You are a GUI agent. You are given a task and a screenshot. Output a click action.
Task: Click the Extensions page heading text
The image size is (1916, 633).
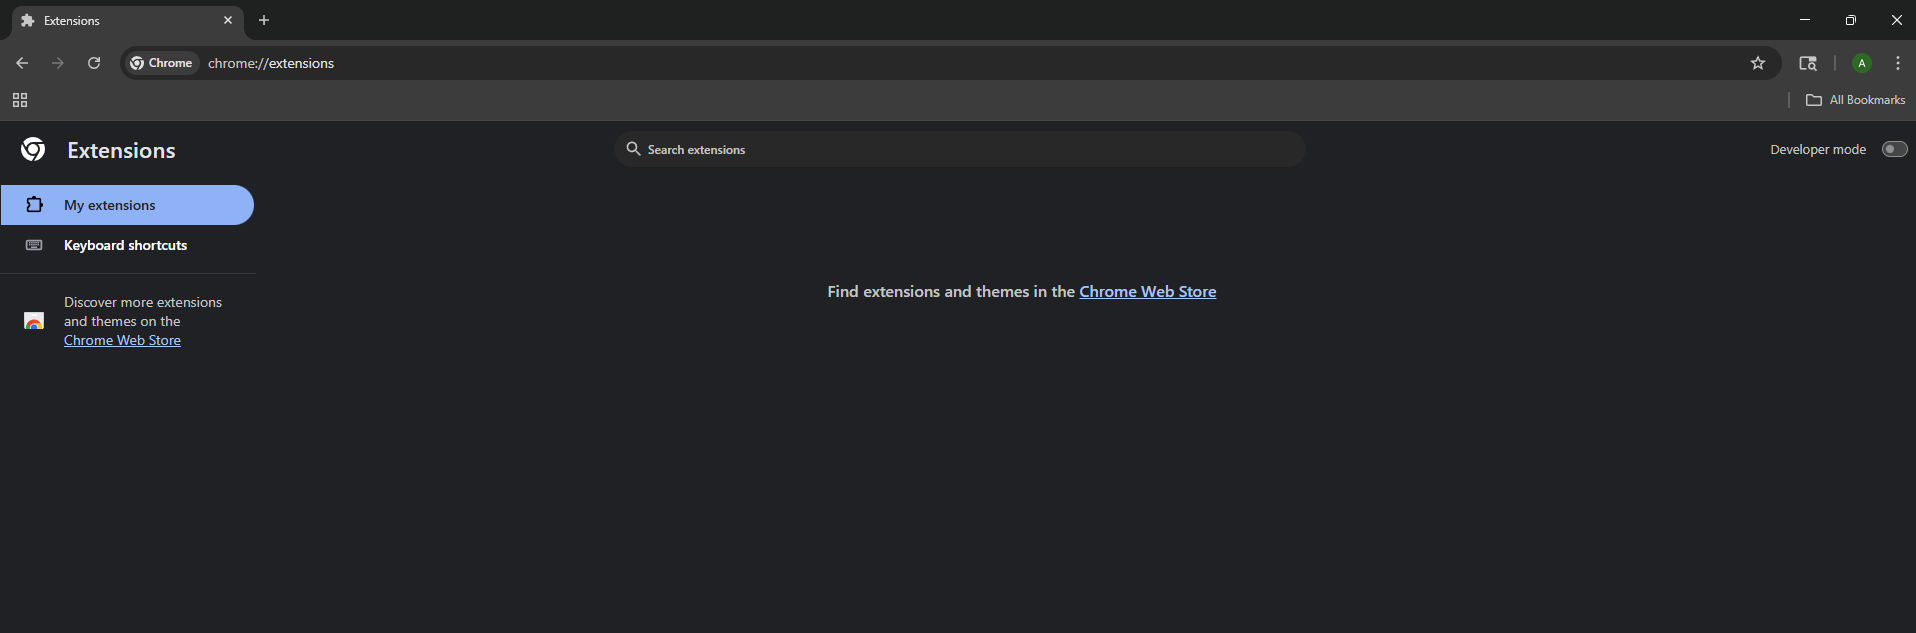121,150
